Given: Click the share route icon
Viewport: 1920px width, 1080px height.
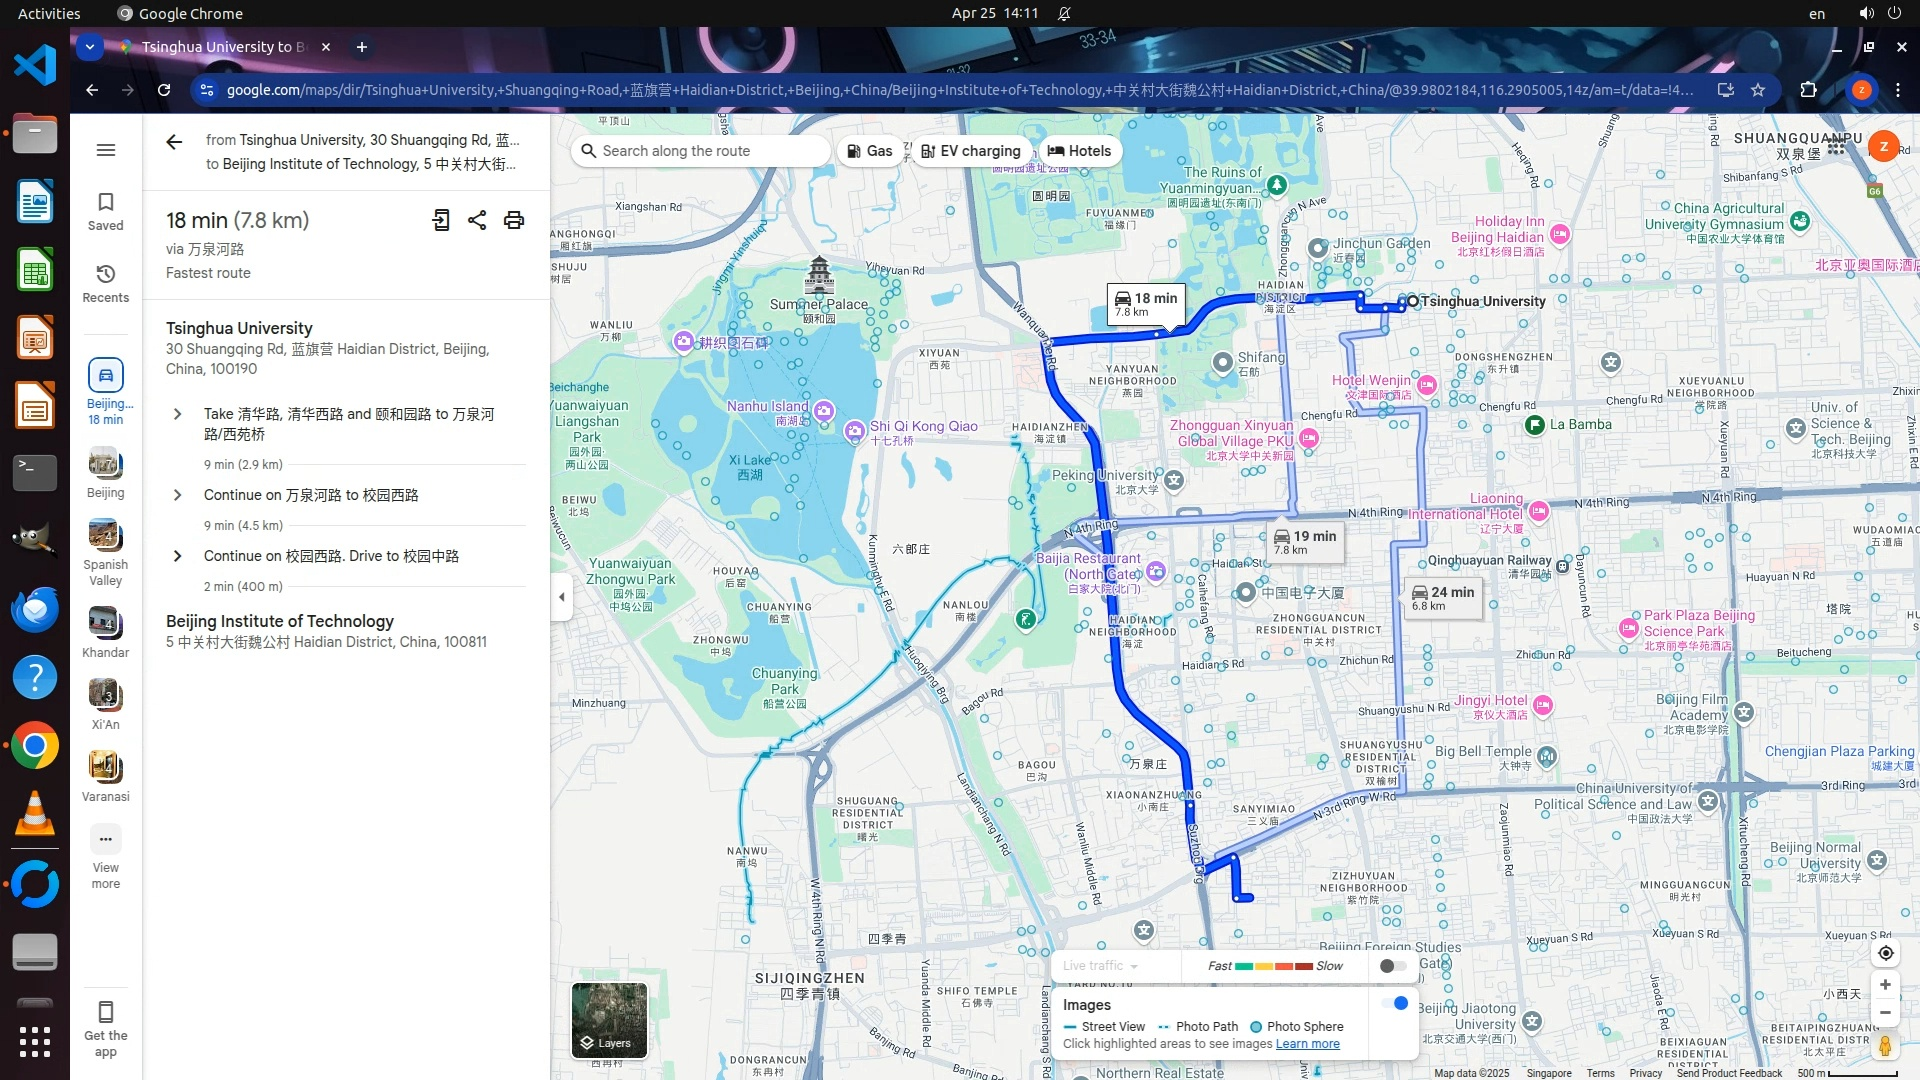Looking at the screenshot, I should 477,220.
